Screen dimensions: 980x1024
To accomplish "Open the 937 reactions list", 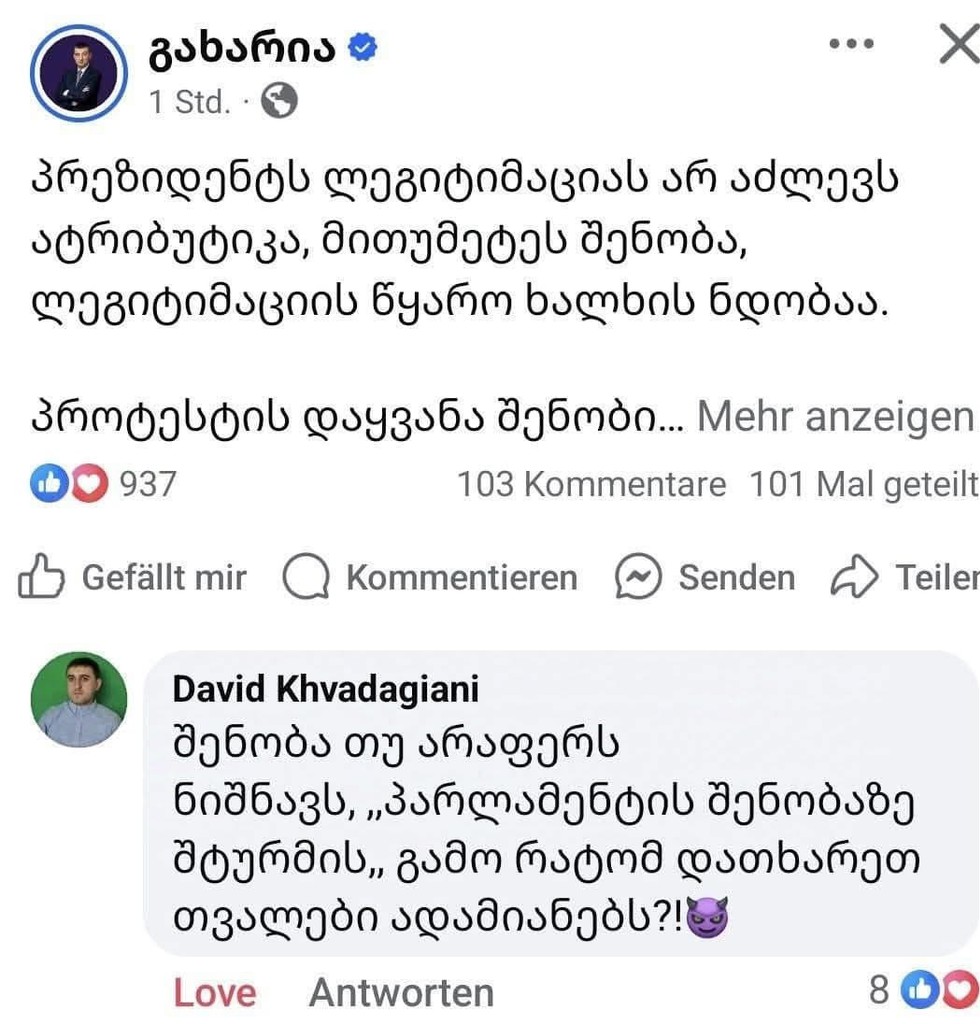I will coord(147,485).
